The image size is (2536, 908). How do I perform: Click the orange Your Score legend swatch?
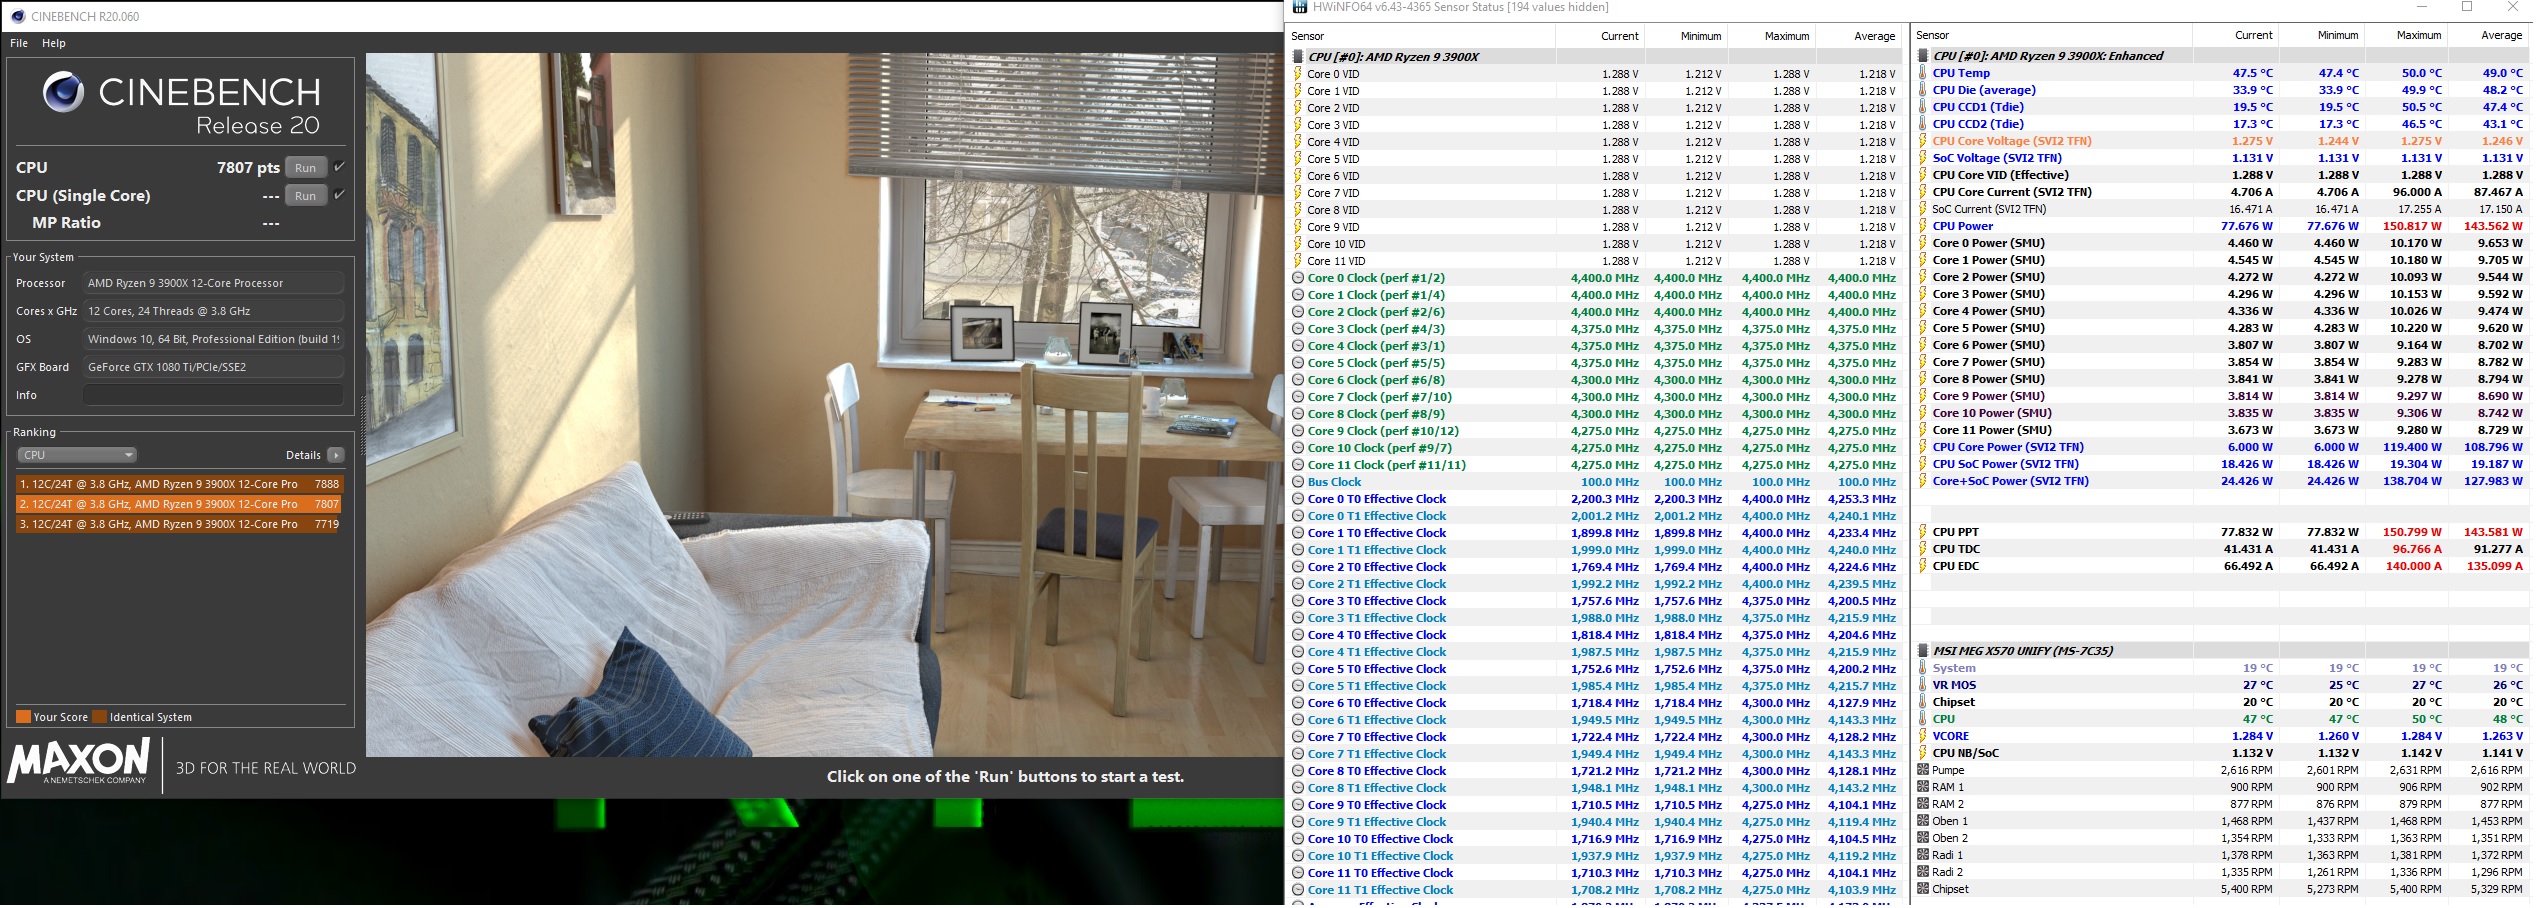pyautogui.click(x=23, y=717)
